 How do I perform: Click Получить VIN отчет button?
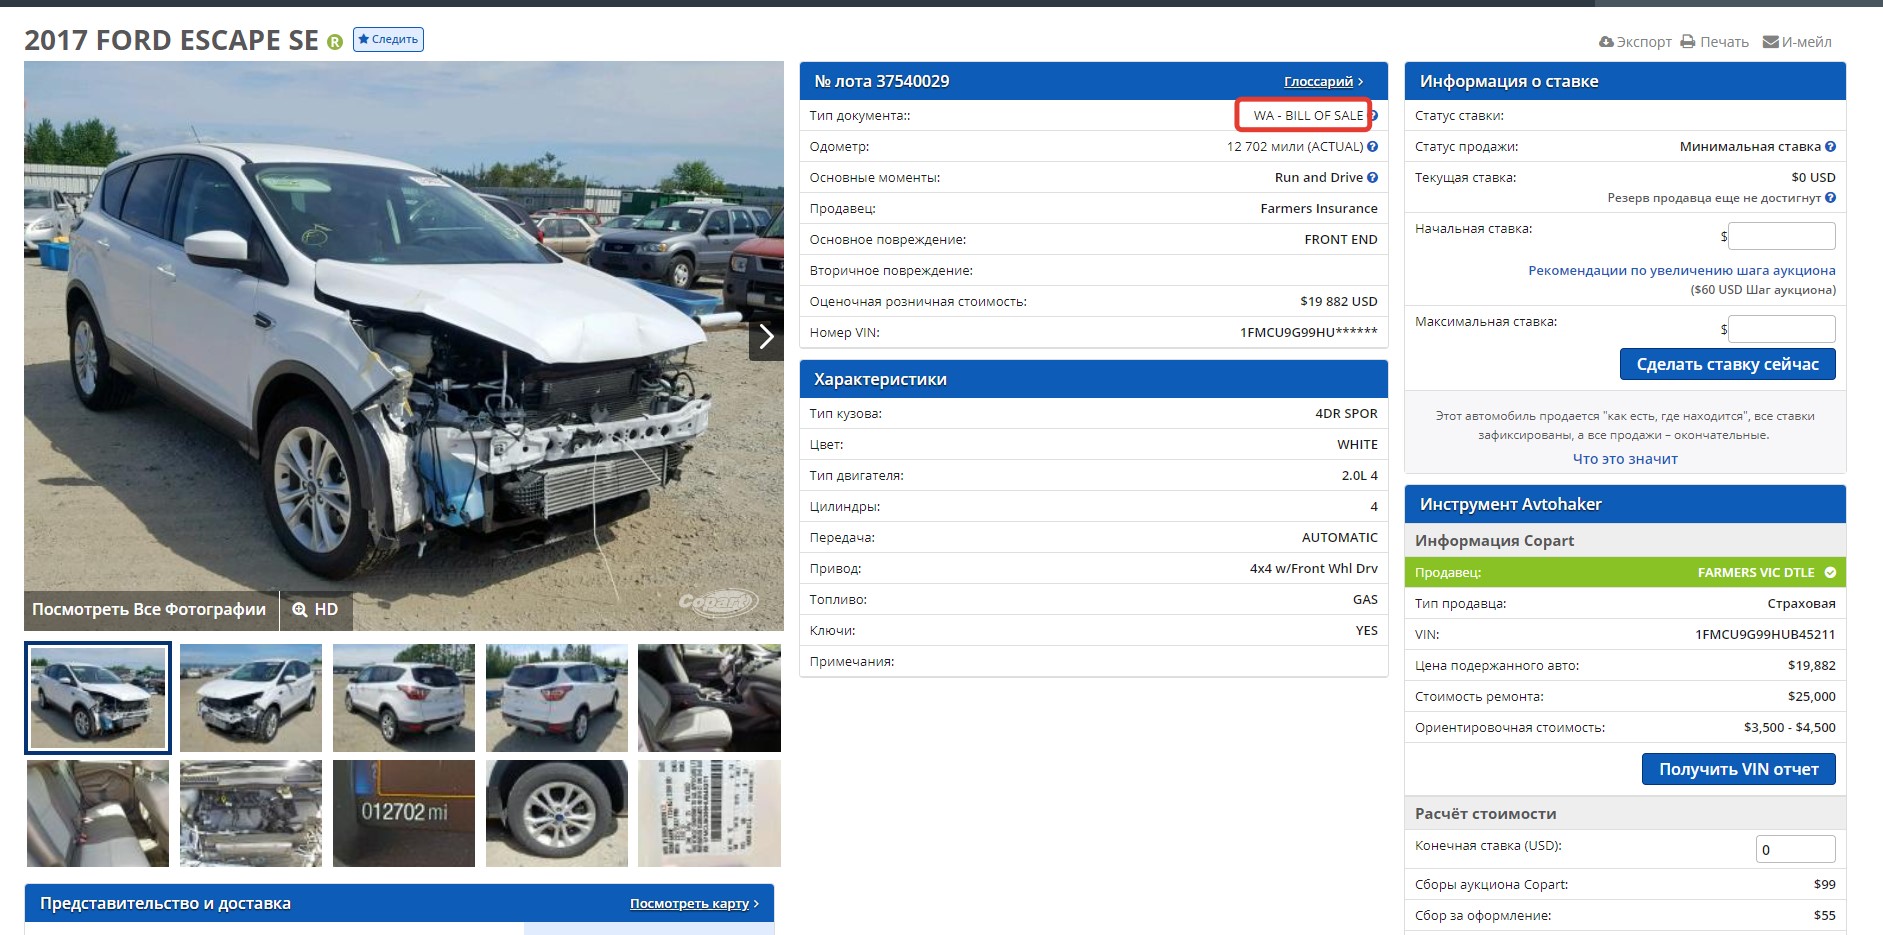(x=1738, y=769)
